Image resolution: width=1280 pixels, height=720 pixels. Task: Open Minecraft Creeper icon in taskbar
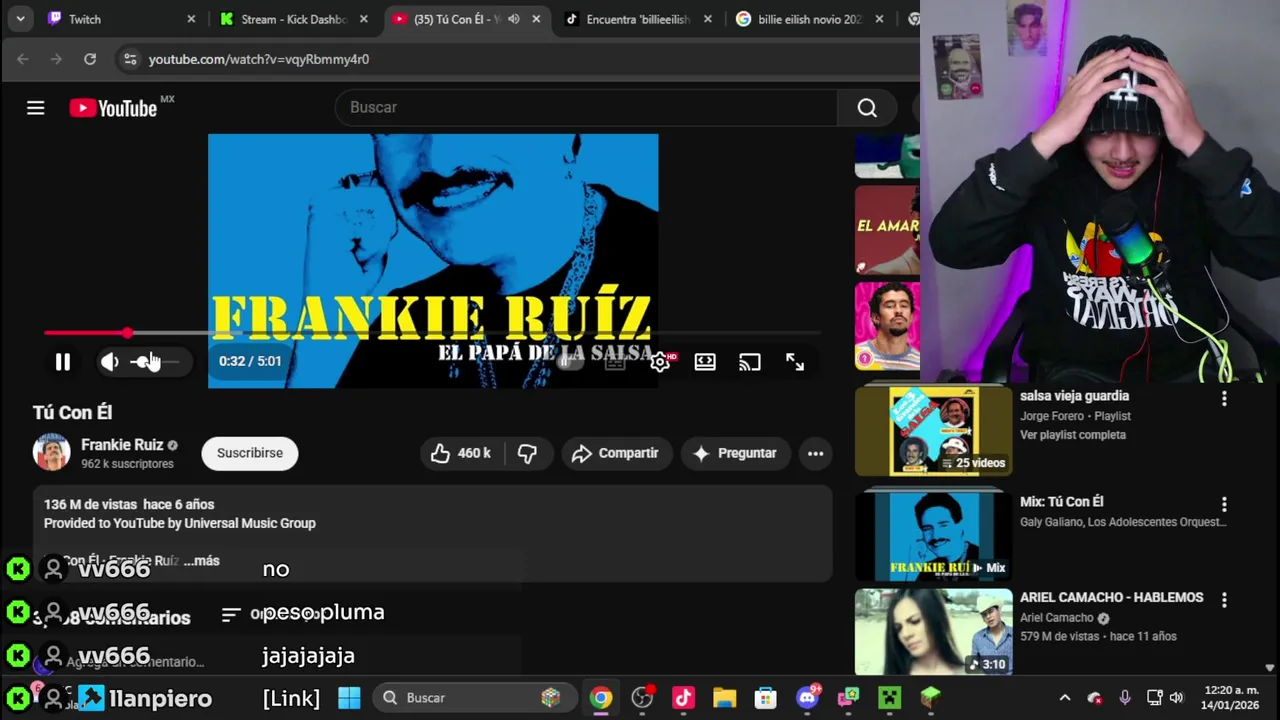click(889, 698)
